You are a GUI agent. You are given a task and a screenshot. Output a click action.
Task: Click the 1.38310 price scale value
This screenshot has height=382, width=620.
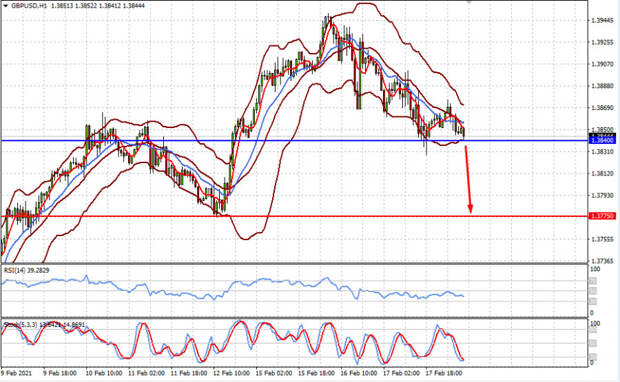pos(602,151)
